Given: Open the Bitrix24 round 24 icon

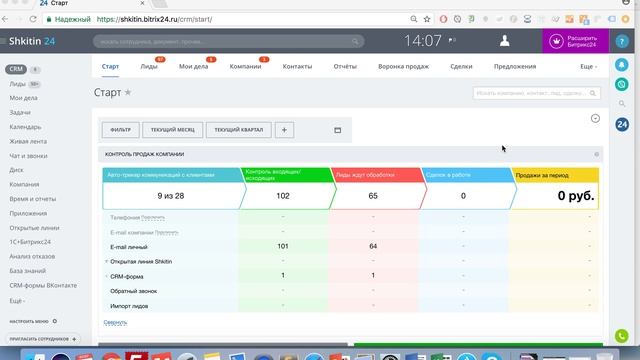Looking at the screenshot, I should pyautogui.click(x=622, y=124).
